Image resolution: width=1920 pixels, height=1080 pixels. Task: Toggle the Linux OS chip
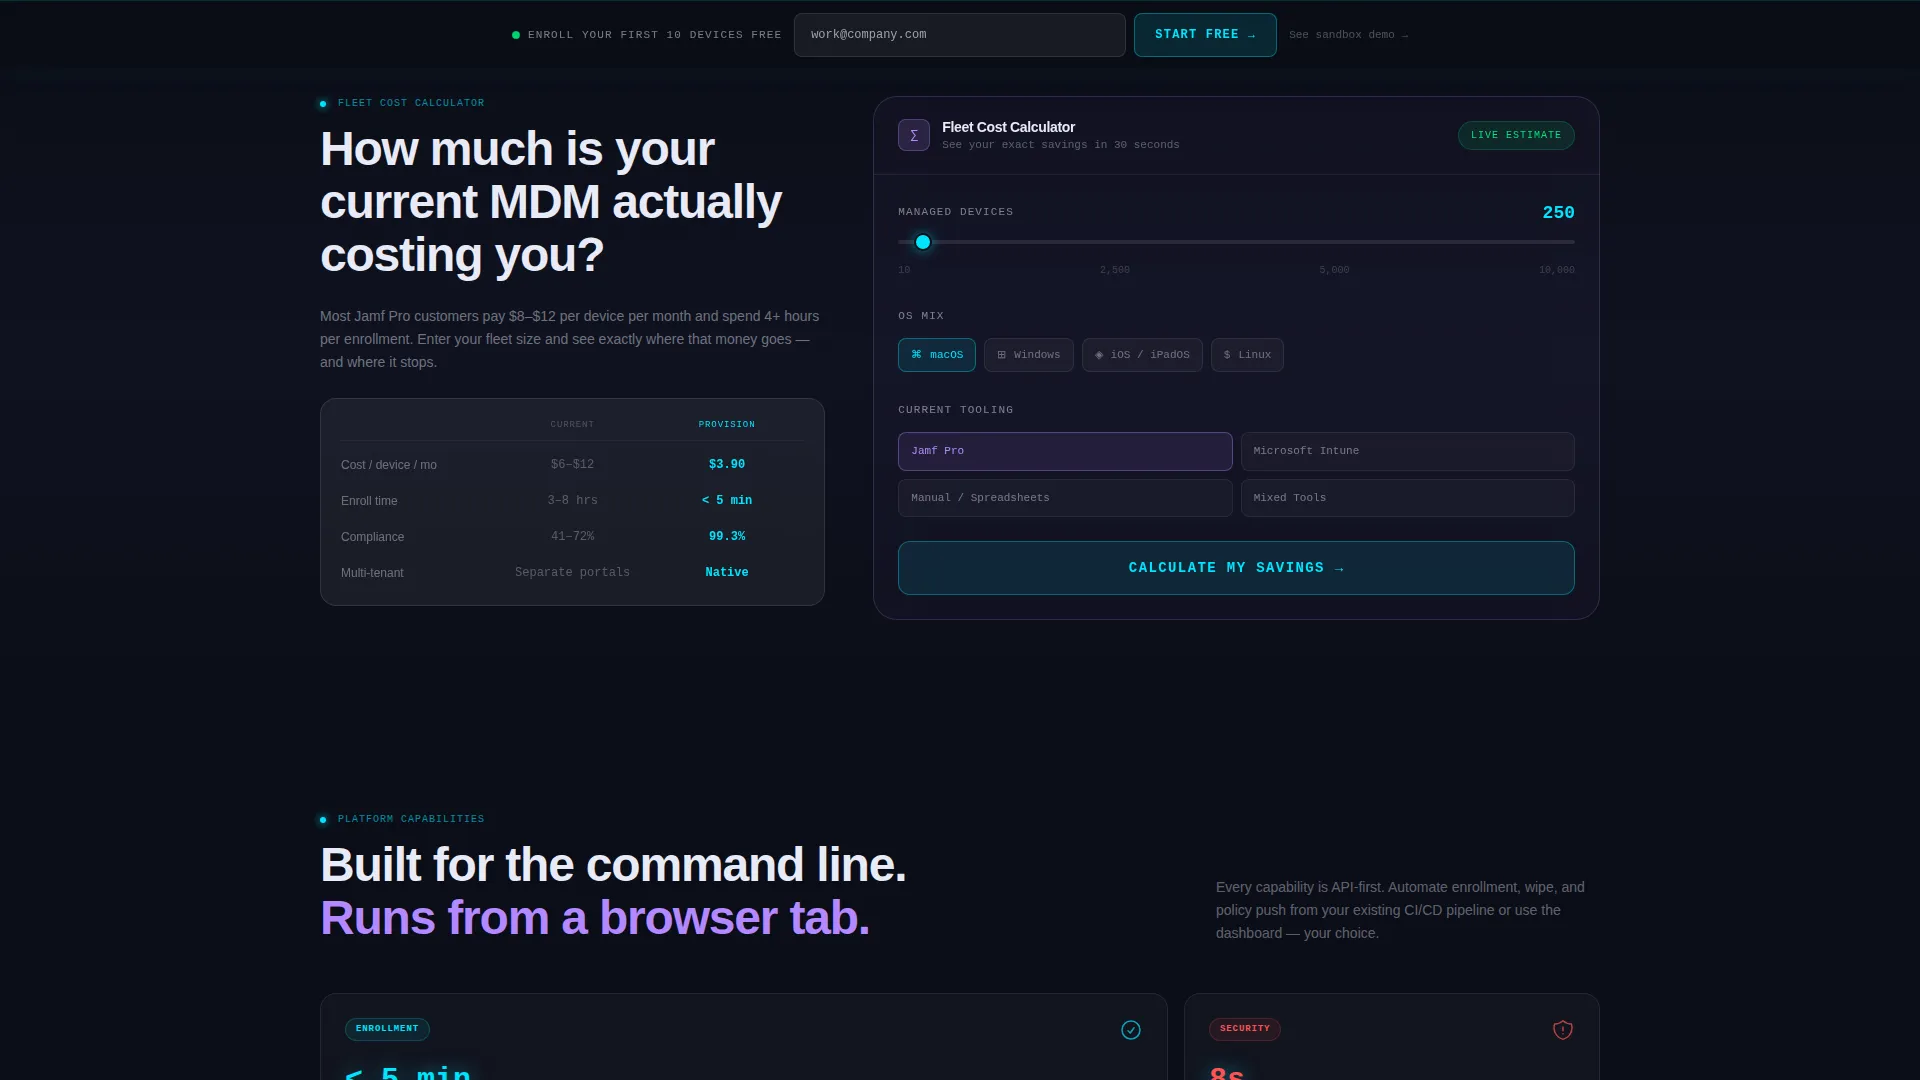1247,355
